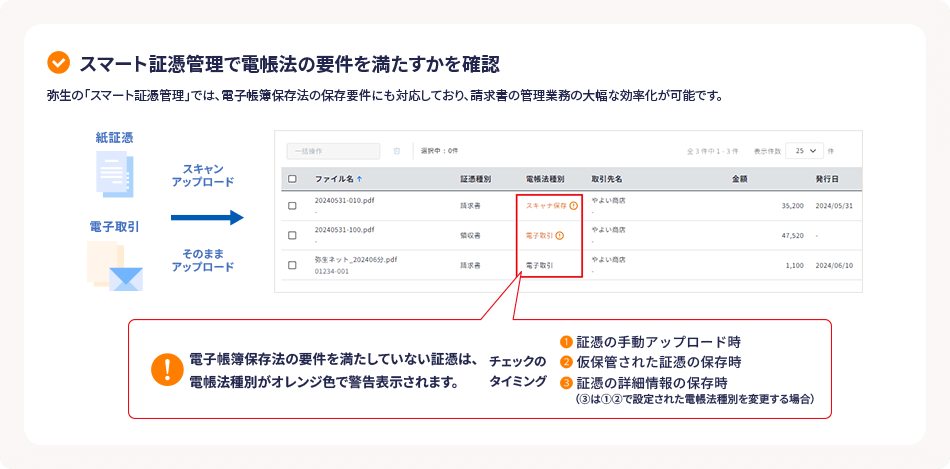Click the 発行日 column header

click(x=827, y=179)
